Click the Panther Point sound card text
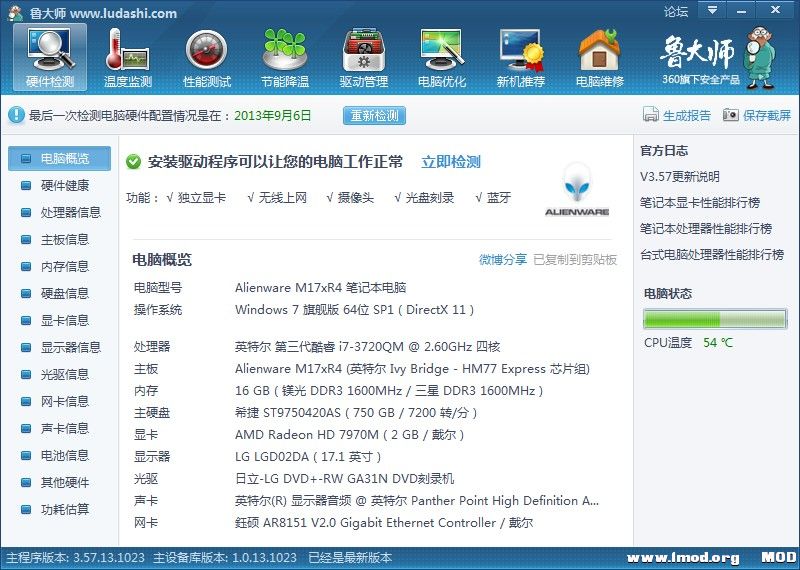 (417, 501)
